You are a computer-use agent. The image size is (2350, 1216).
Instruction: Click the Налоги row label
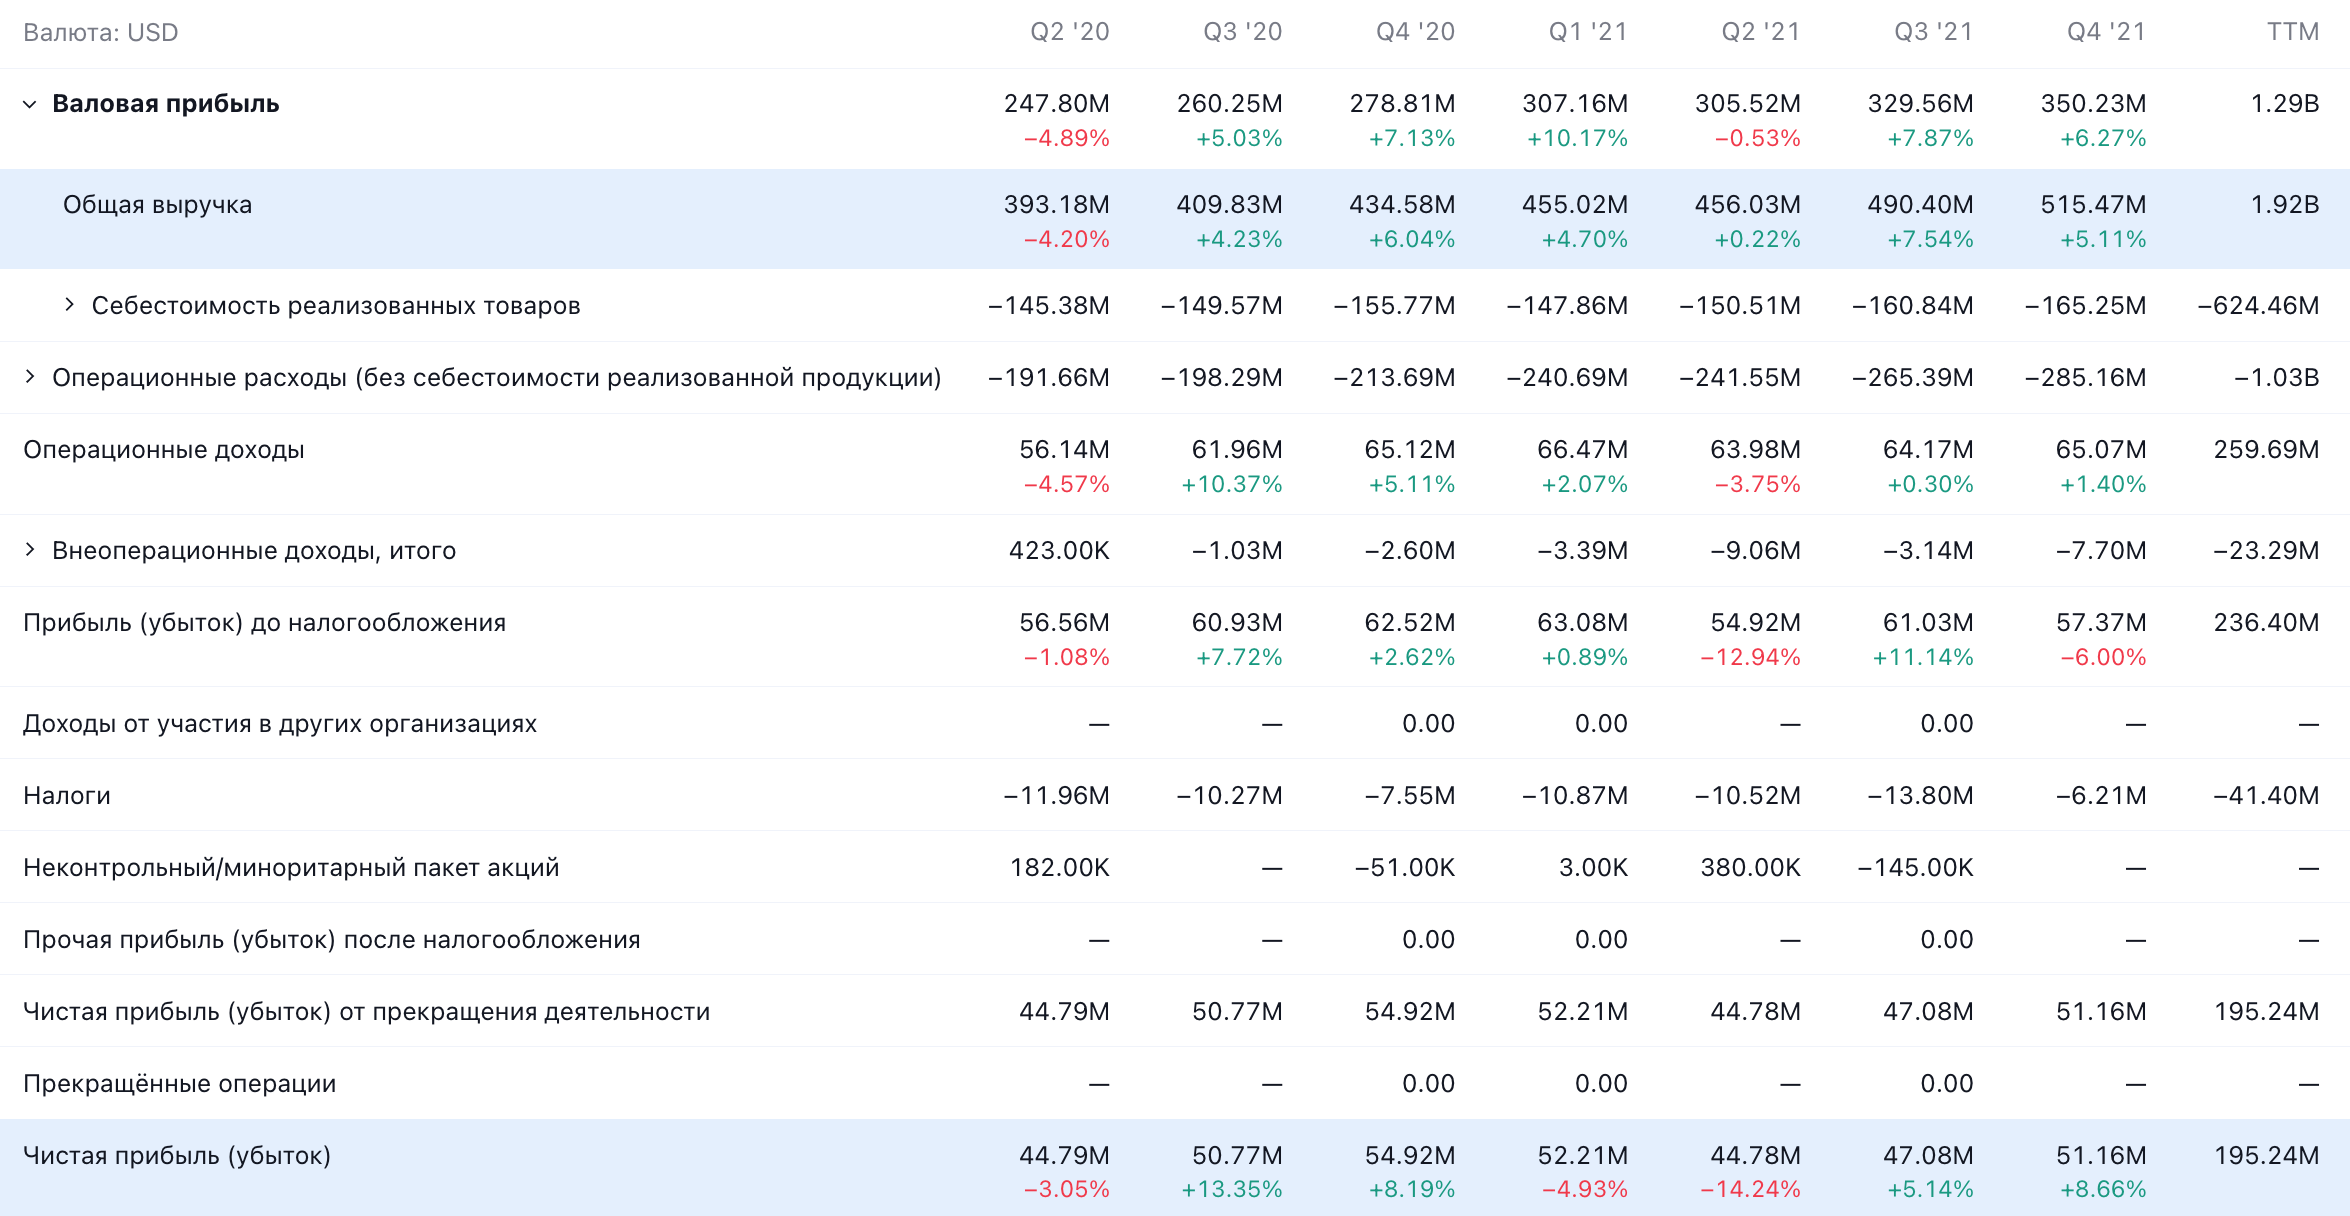tap(67, 796)
